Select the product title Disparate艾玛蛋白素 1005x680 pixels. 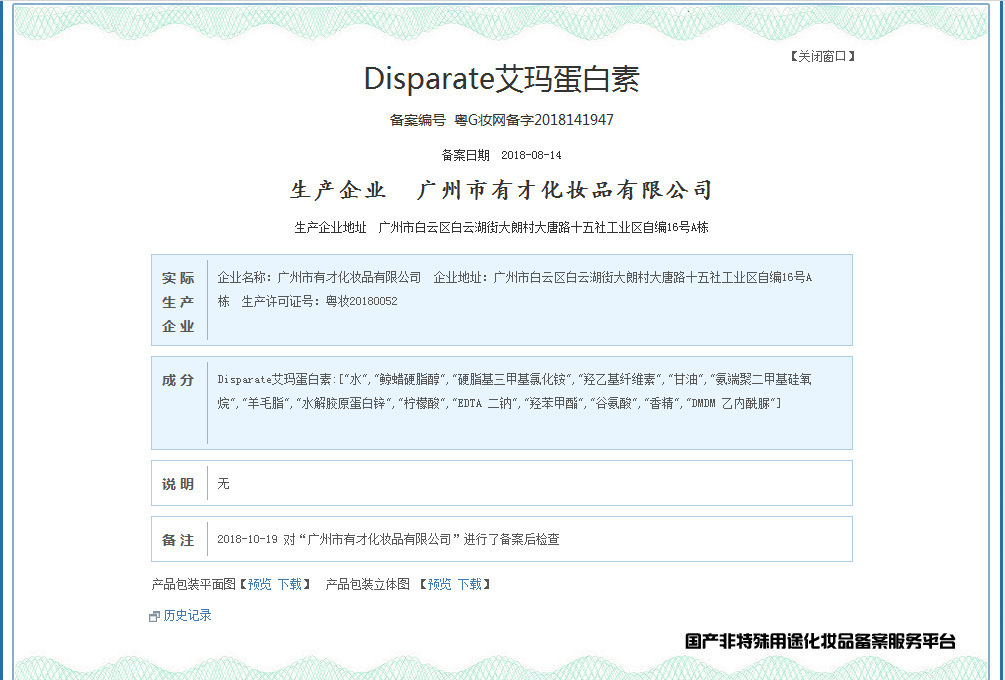[502, 79]
